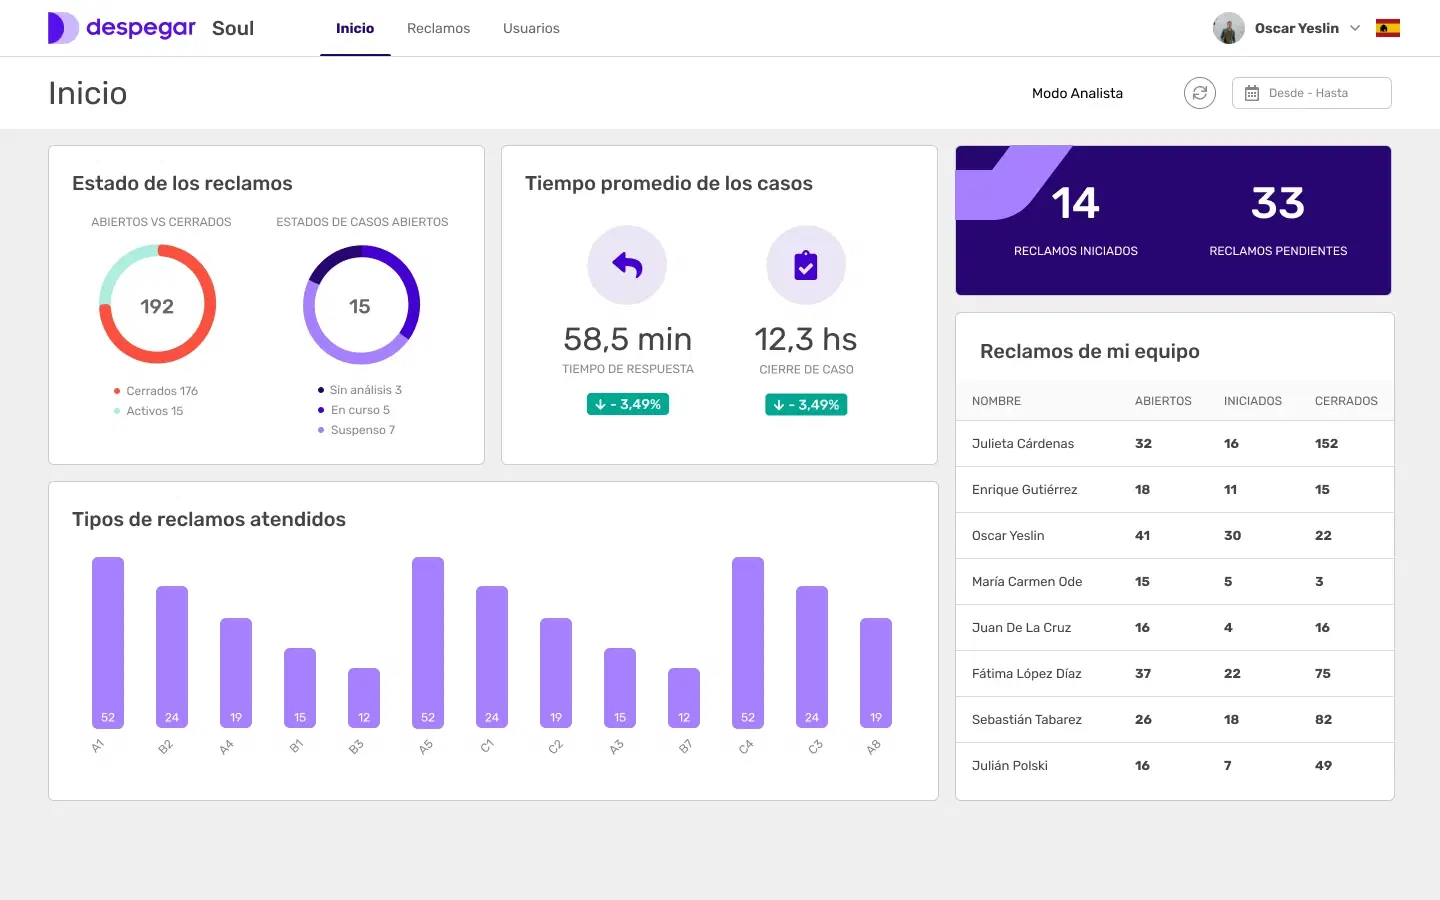Screen dimensions: 1440x900
Task: Click the refresh icon next to Modo Analista
Action: point(1199,92)
